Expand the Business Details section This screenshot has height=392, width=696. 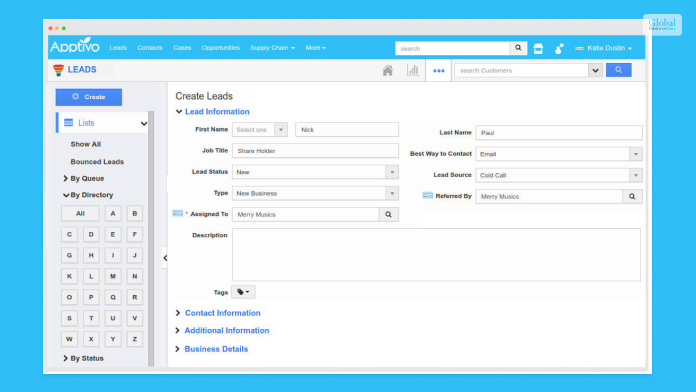[178, 349]
